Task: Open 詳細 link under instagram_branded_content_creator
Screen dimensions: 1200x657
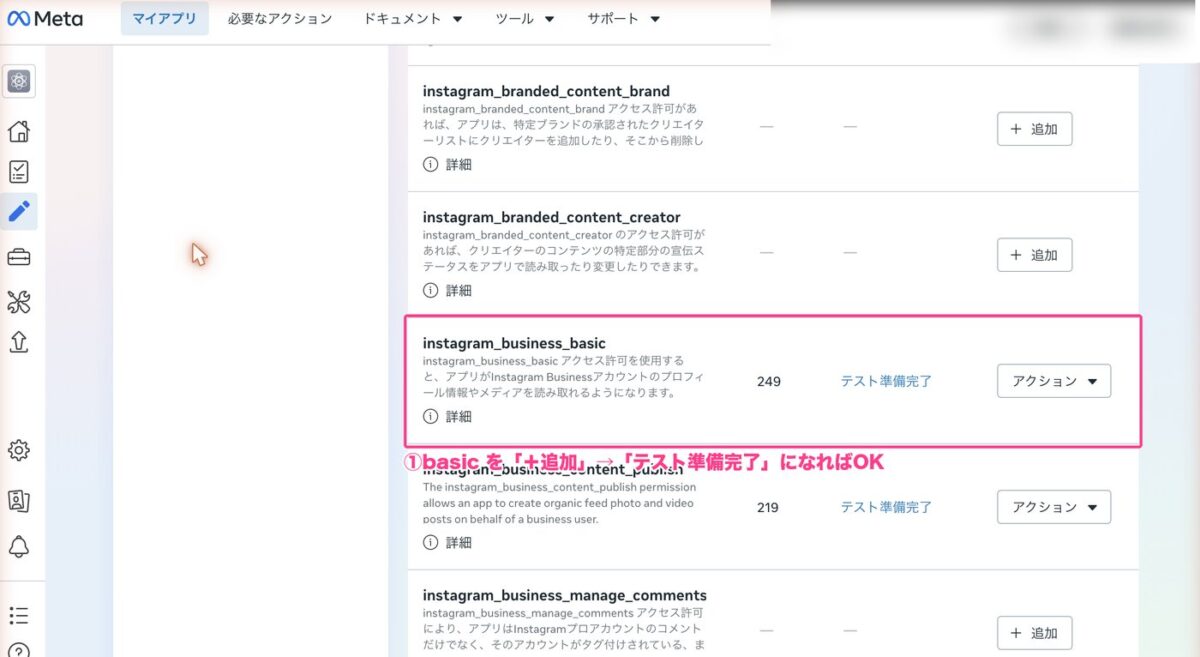Action: click(459, 290)
